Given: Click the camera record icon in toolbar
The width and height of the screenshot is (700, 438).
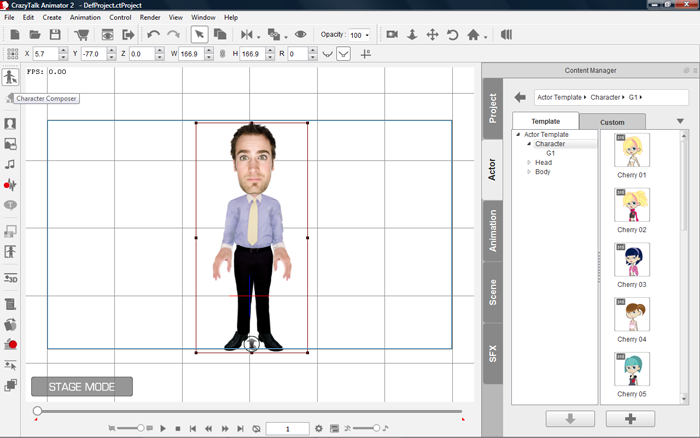Looking at the screenshot, I should coord(392,35).
